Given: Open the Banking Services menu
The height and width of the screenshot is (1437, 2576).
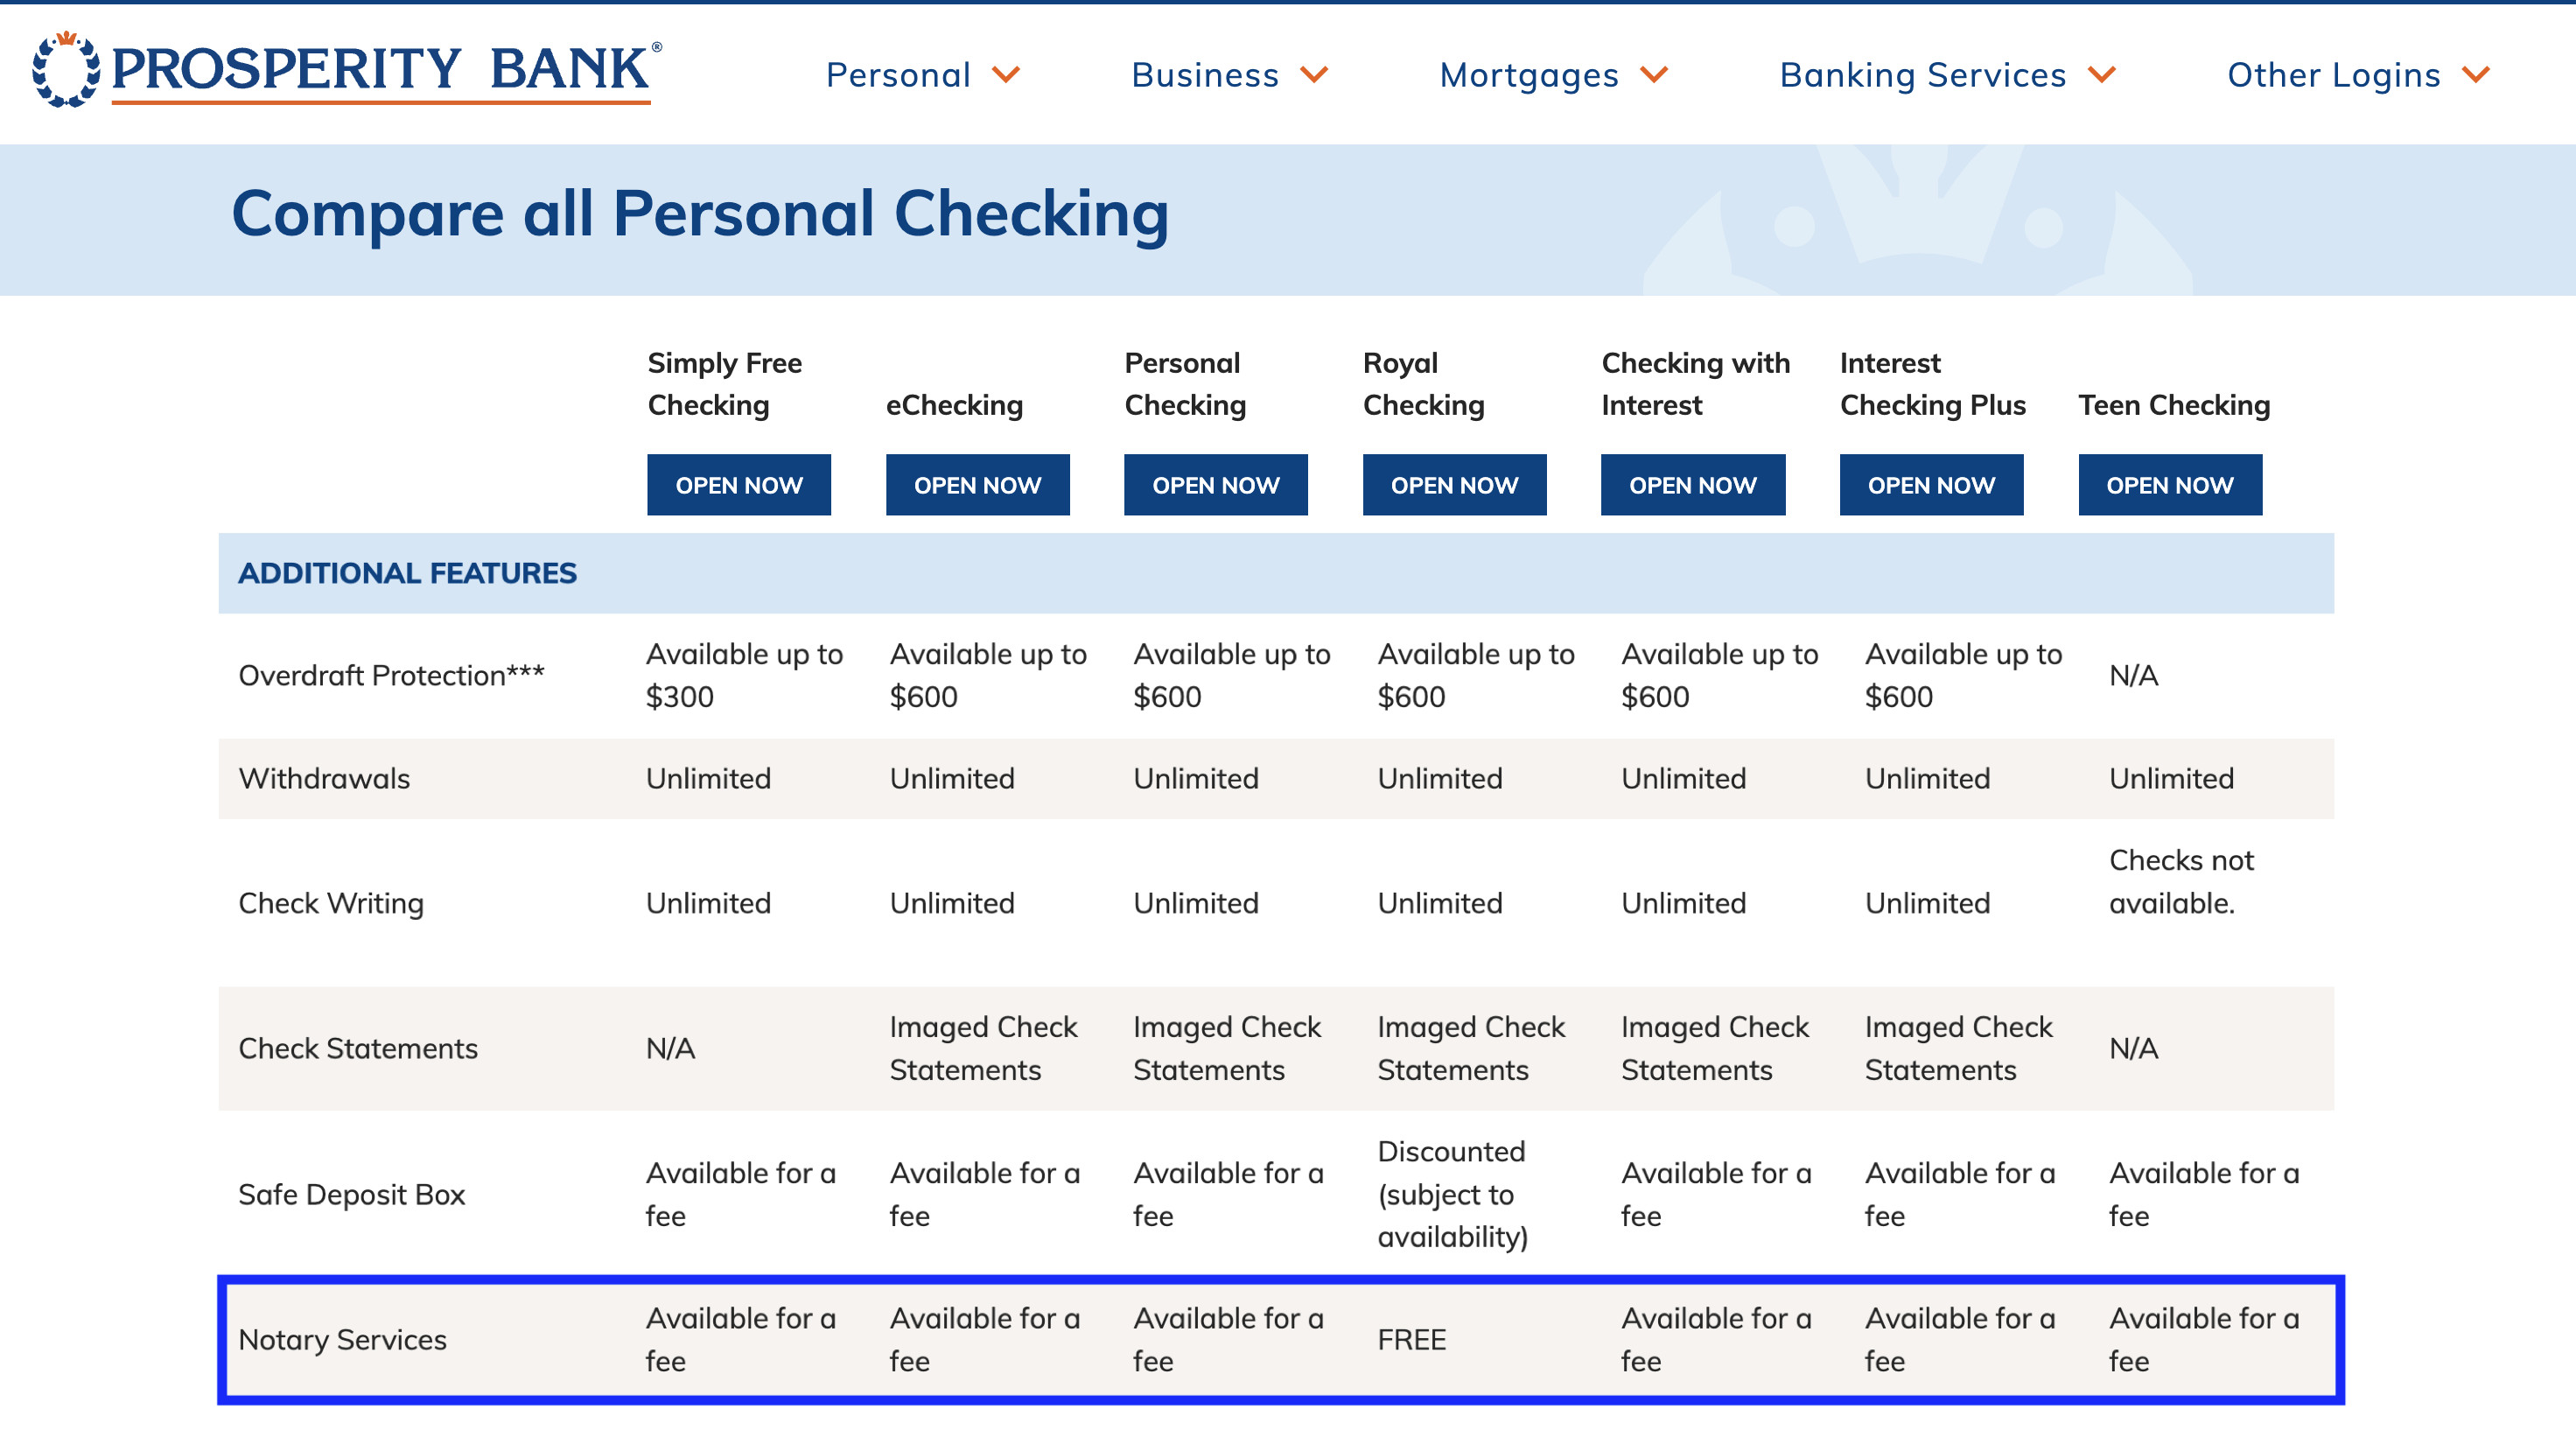Looking at the screenshot, I should coord(1922,75).
